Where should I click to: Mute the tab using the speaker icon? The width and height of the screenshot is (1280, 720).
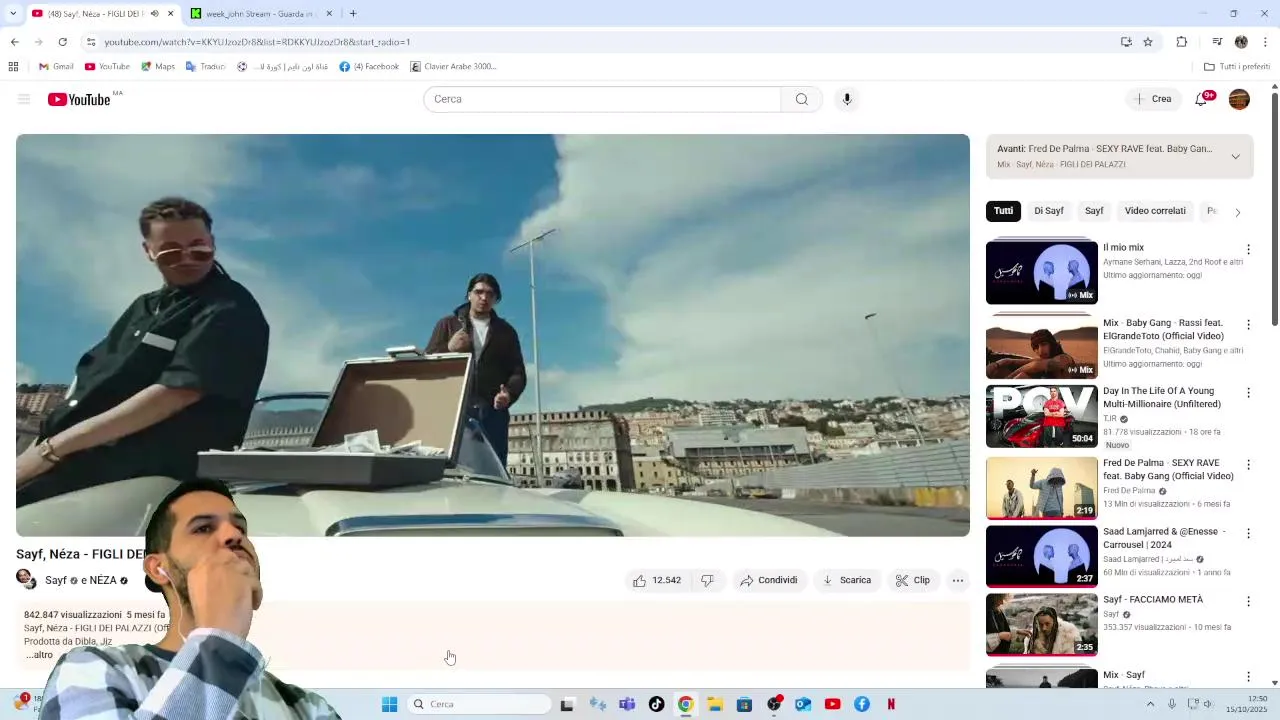(154, 14)
